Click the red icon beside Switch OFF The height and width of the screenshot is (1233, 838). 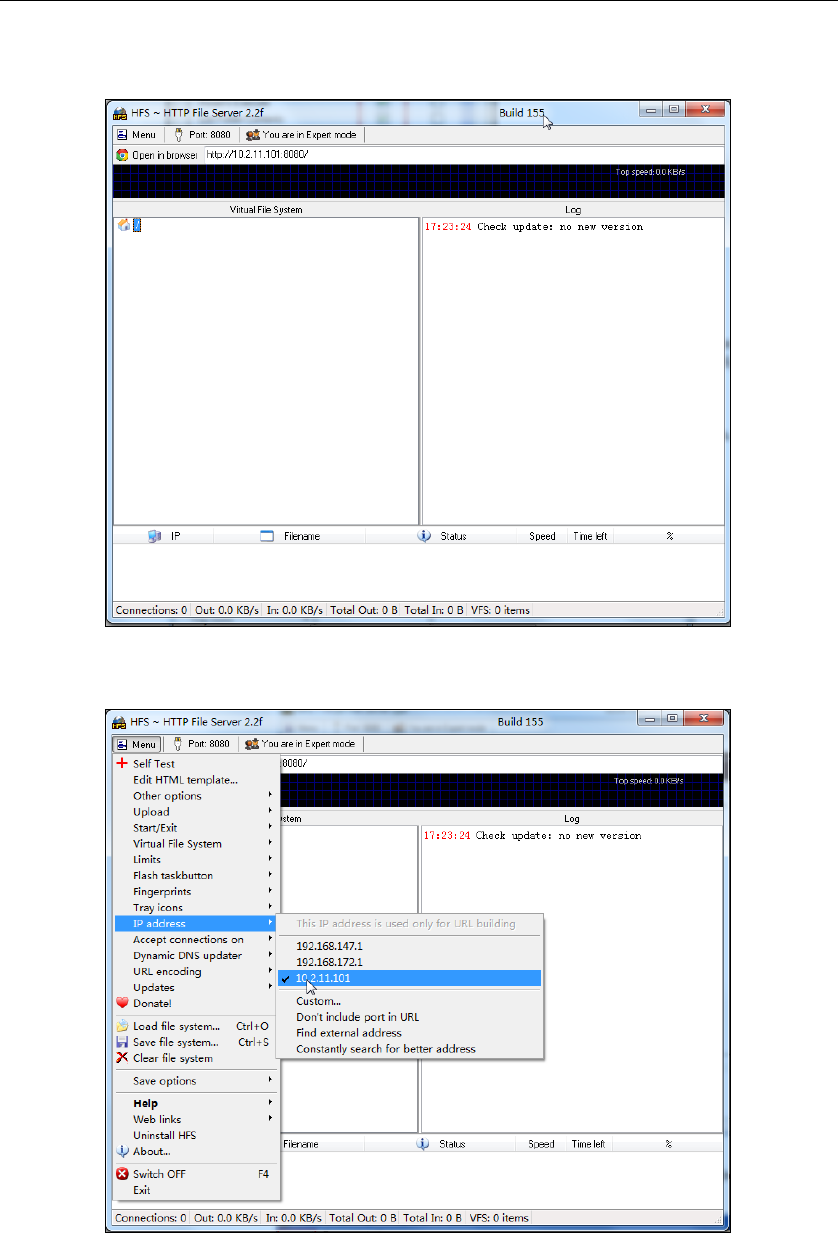click(x=122, y=1174)
